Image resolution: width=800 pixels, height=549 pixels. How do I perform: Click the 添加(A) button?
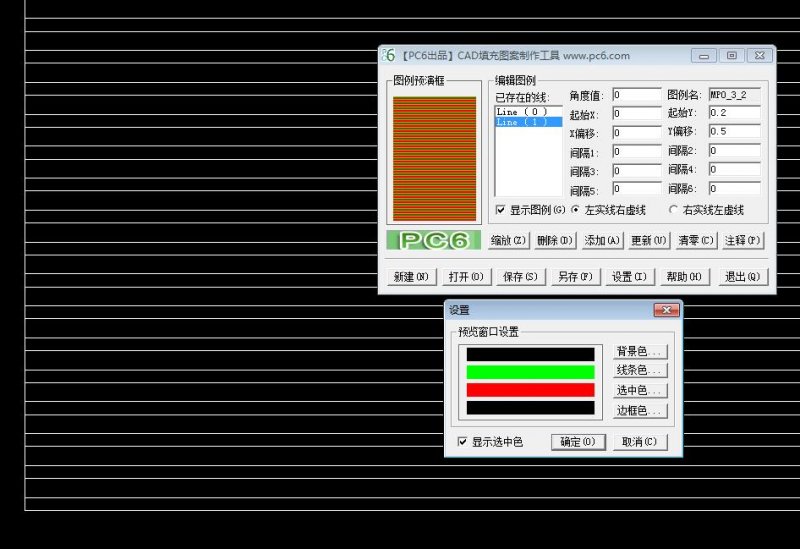(602, 240)
